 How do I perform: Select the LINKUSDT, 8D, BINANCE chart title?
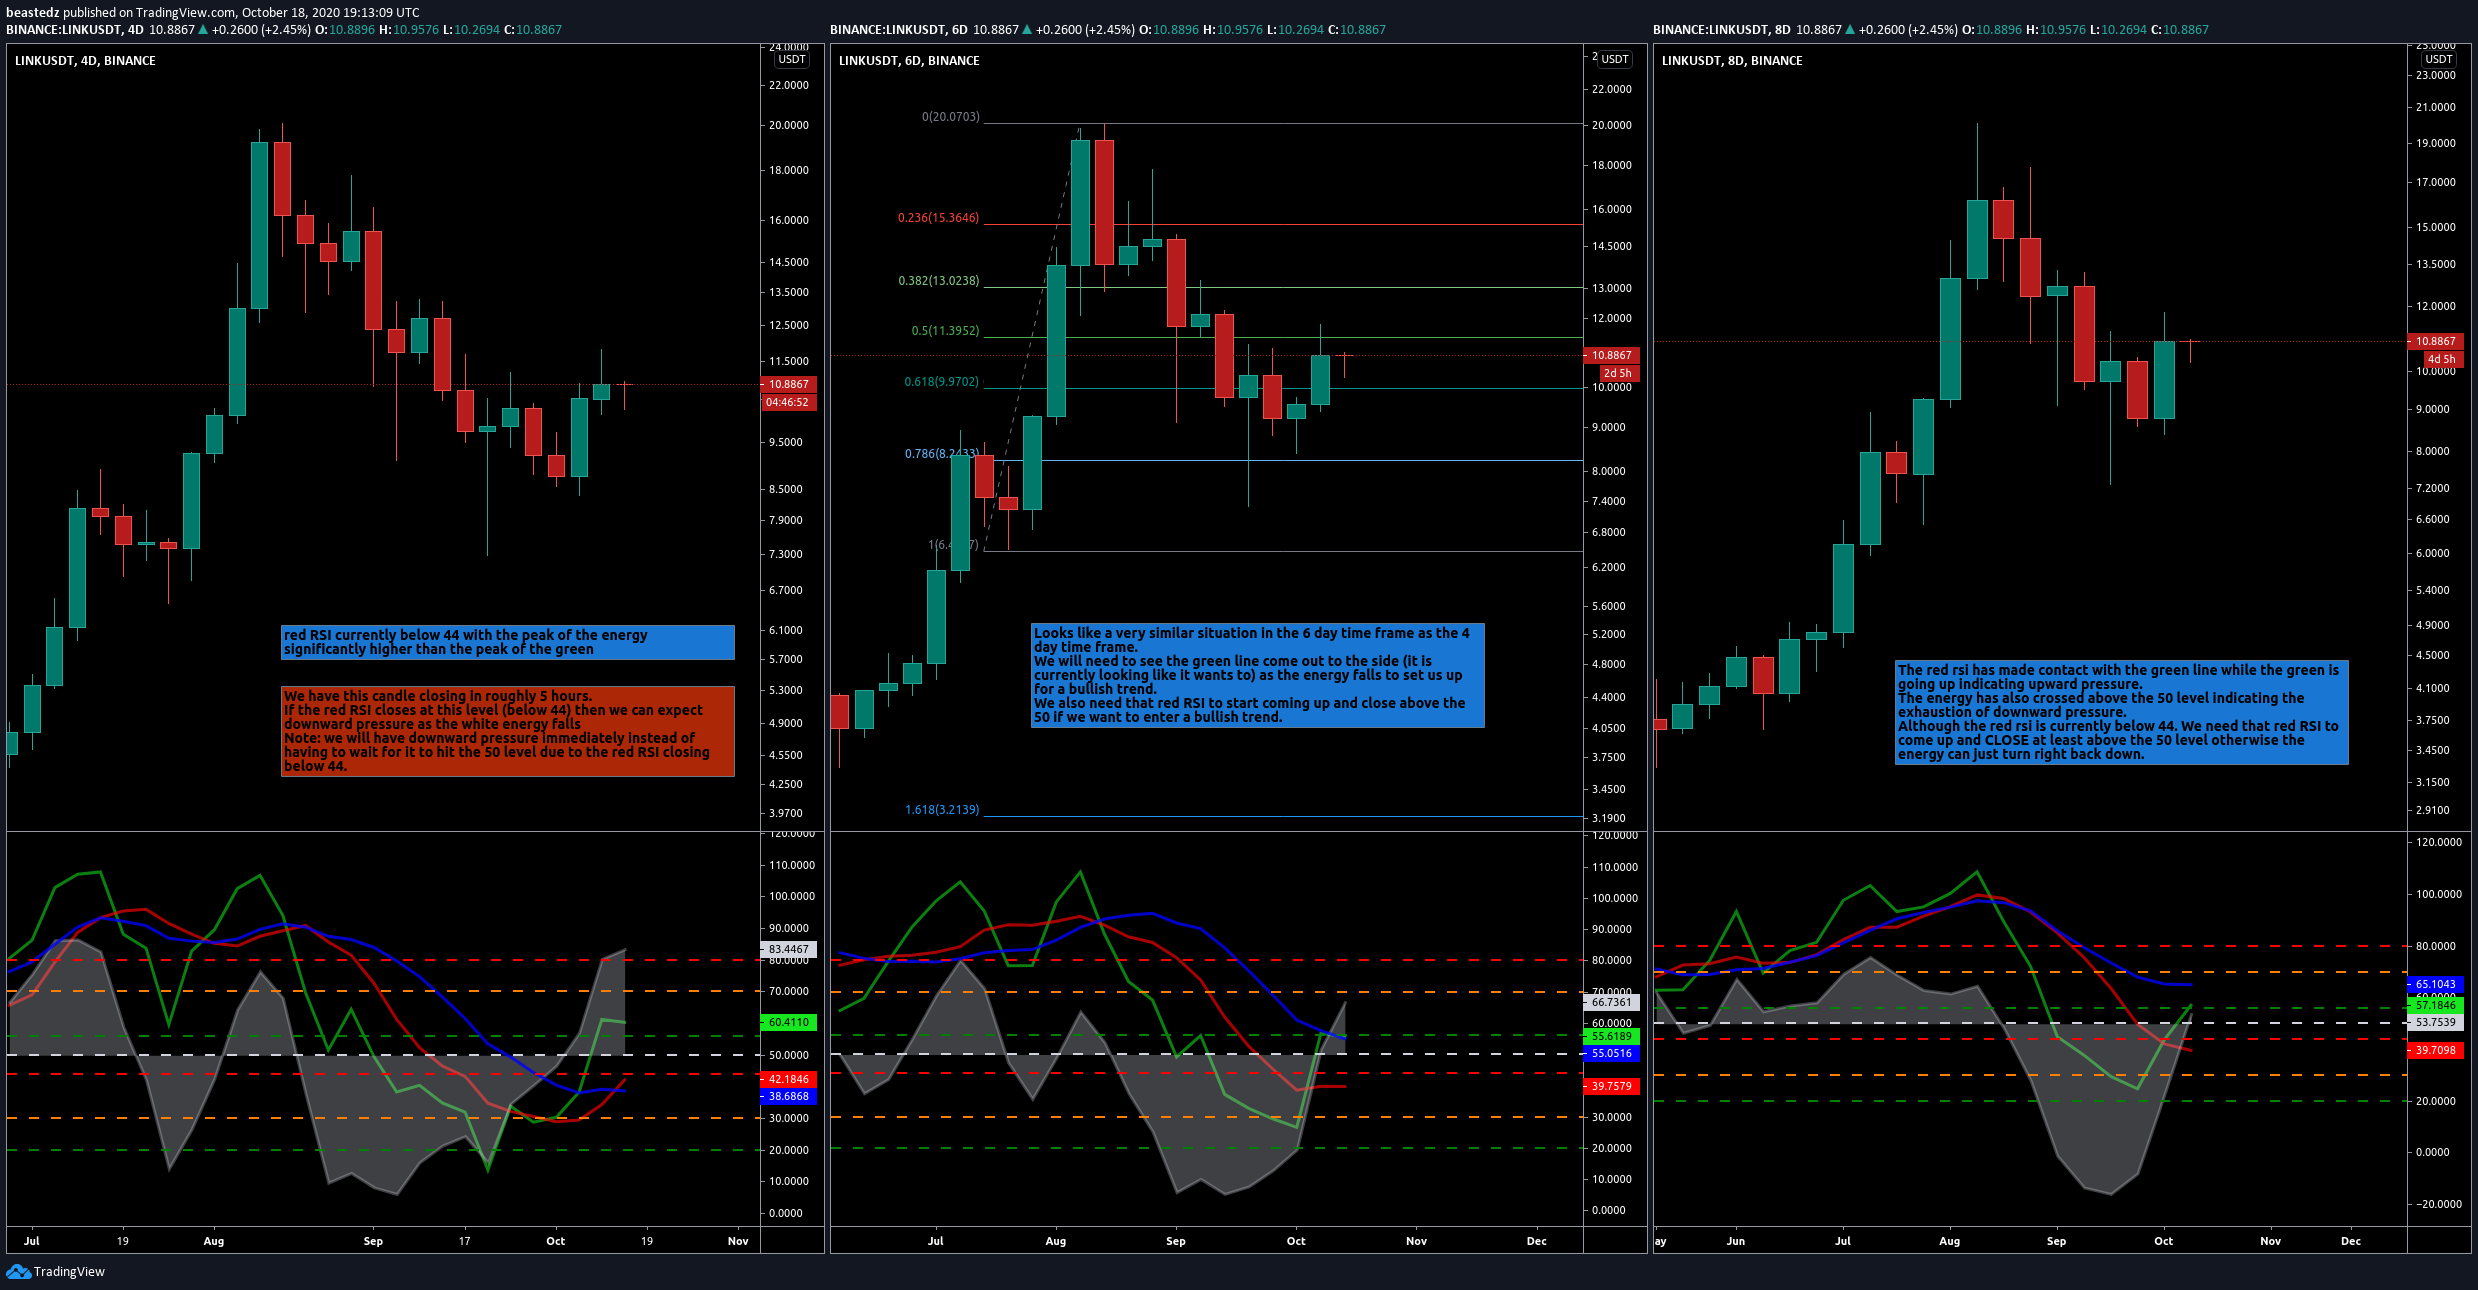1732,61
